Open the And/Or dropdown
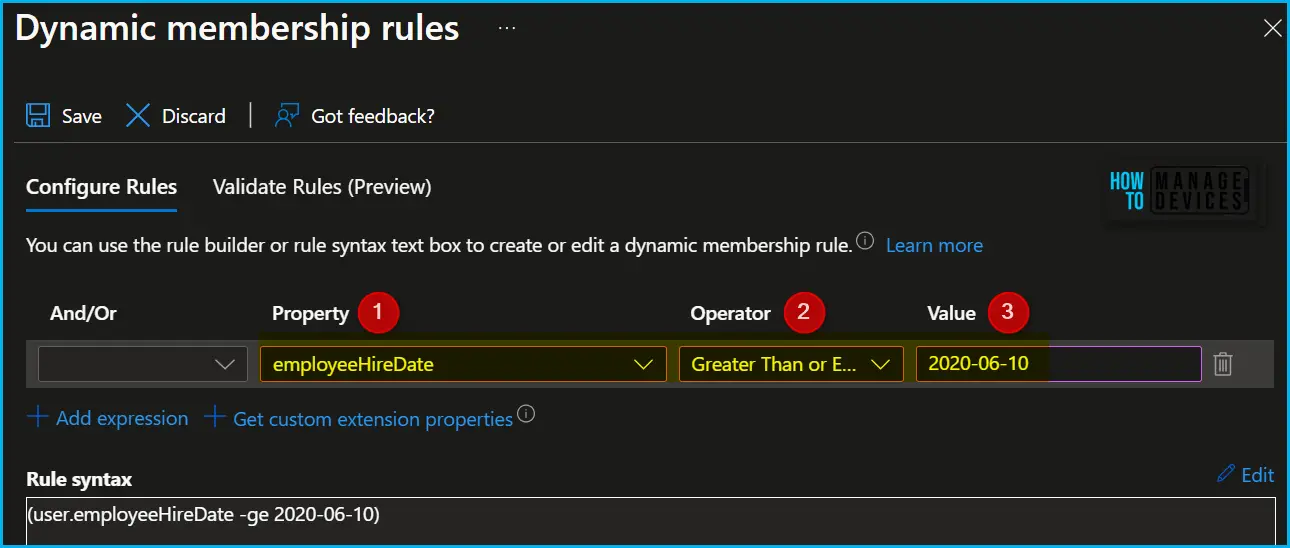 click(x=142, y=364)
